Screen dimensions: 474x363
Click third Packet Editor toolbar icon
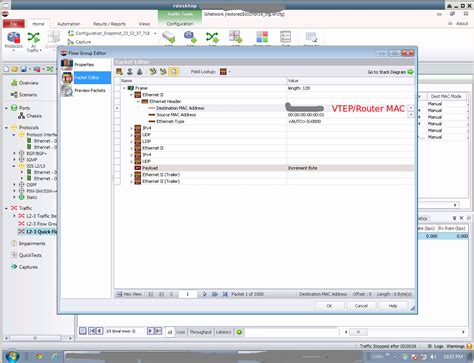pyautogui.click(x=140, y=71)
